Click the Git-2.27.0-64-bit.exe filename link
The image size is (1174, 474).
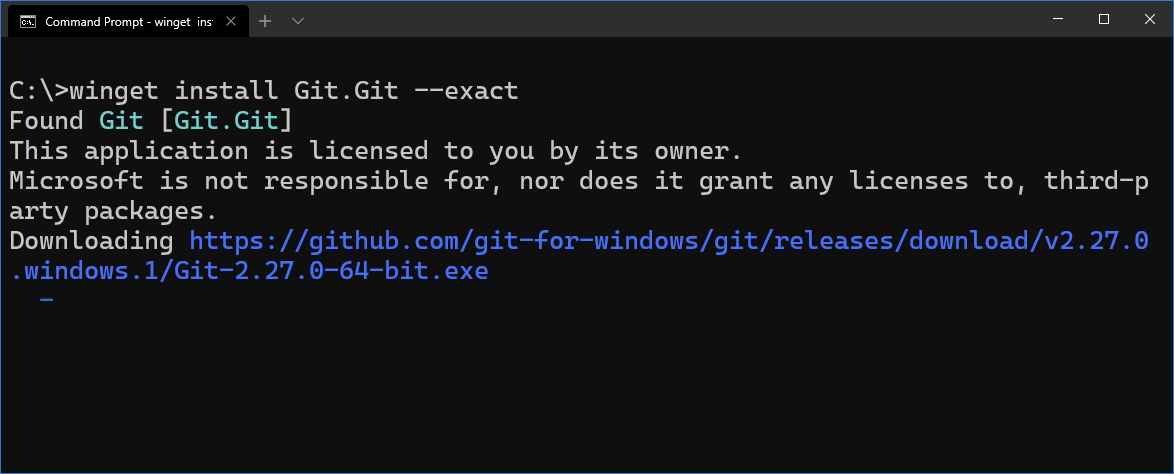coord(332,270)
